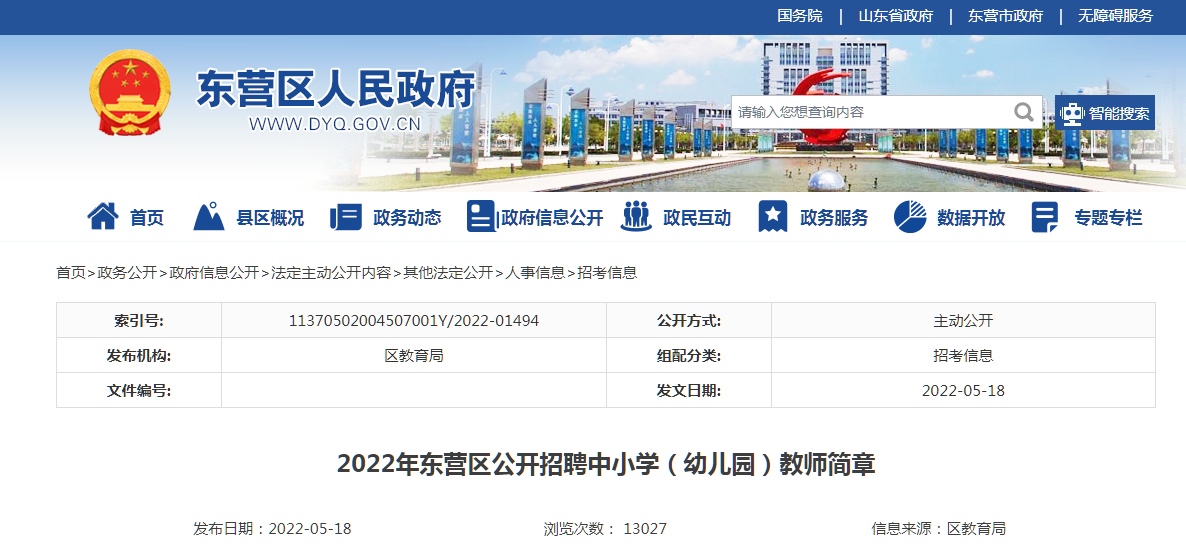Follow the 国务院 top link
Screen dimensions: 1186x544
click(799, 16)
